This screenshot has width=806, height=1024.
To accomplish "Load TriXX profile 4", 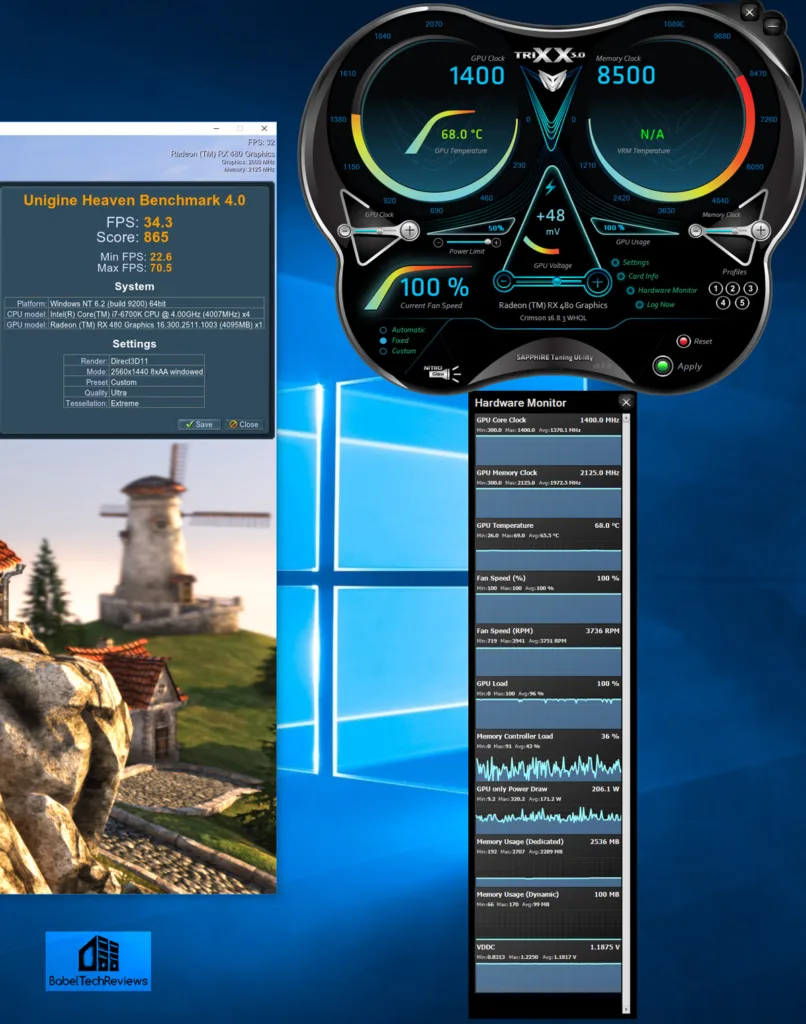I will tap(723, 302).
